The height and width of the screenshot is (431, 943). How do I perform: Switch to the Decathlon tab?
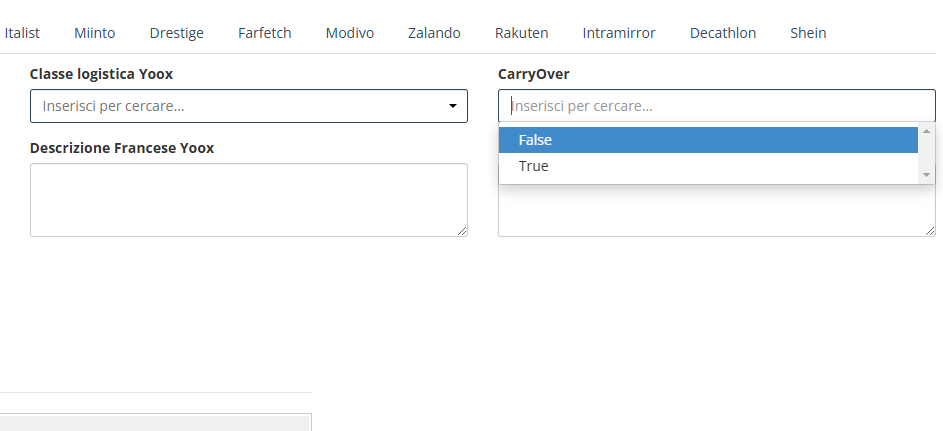coord(723,33)
